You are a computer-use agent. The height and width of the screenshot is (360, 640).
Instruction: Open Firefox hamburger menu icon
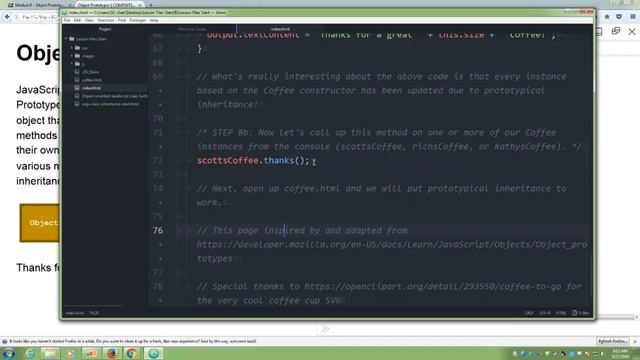point(633,17)
